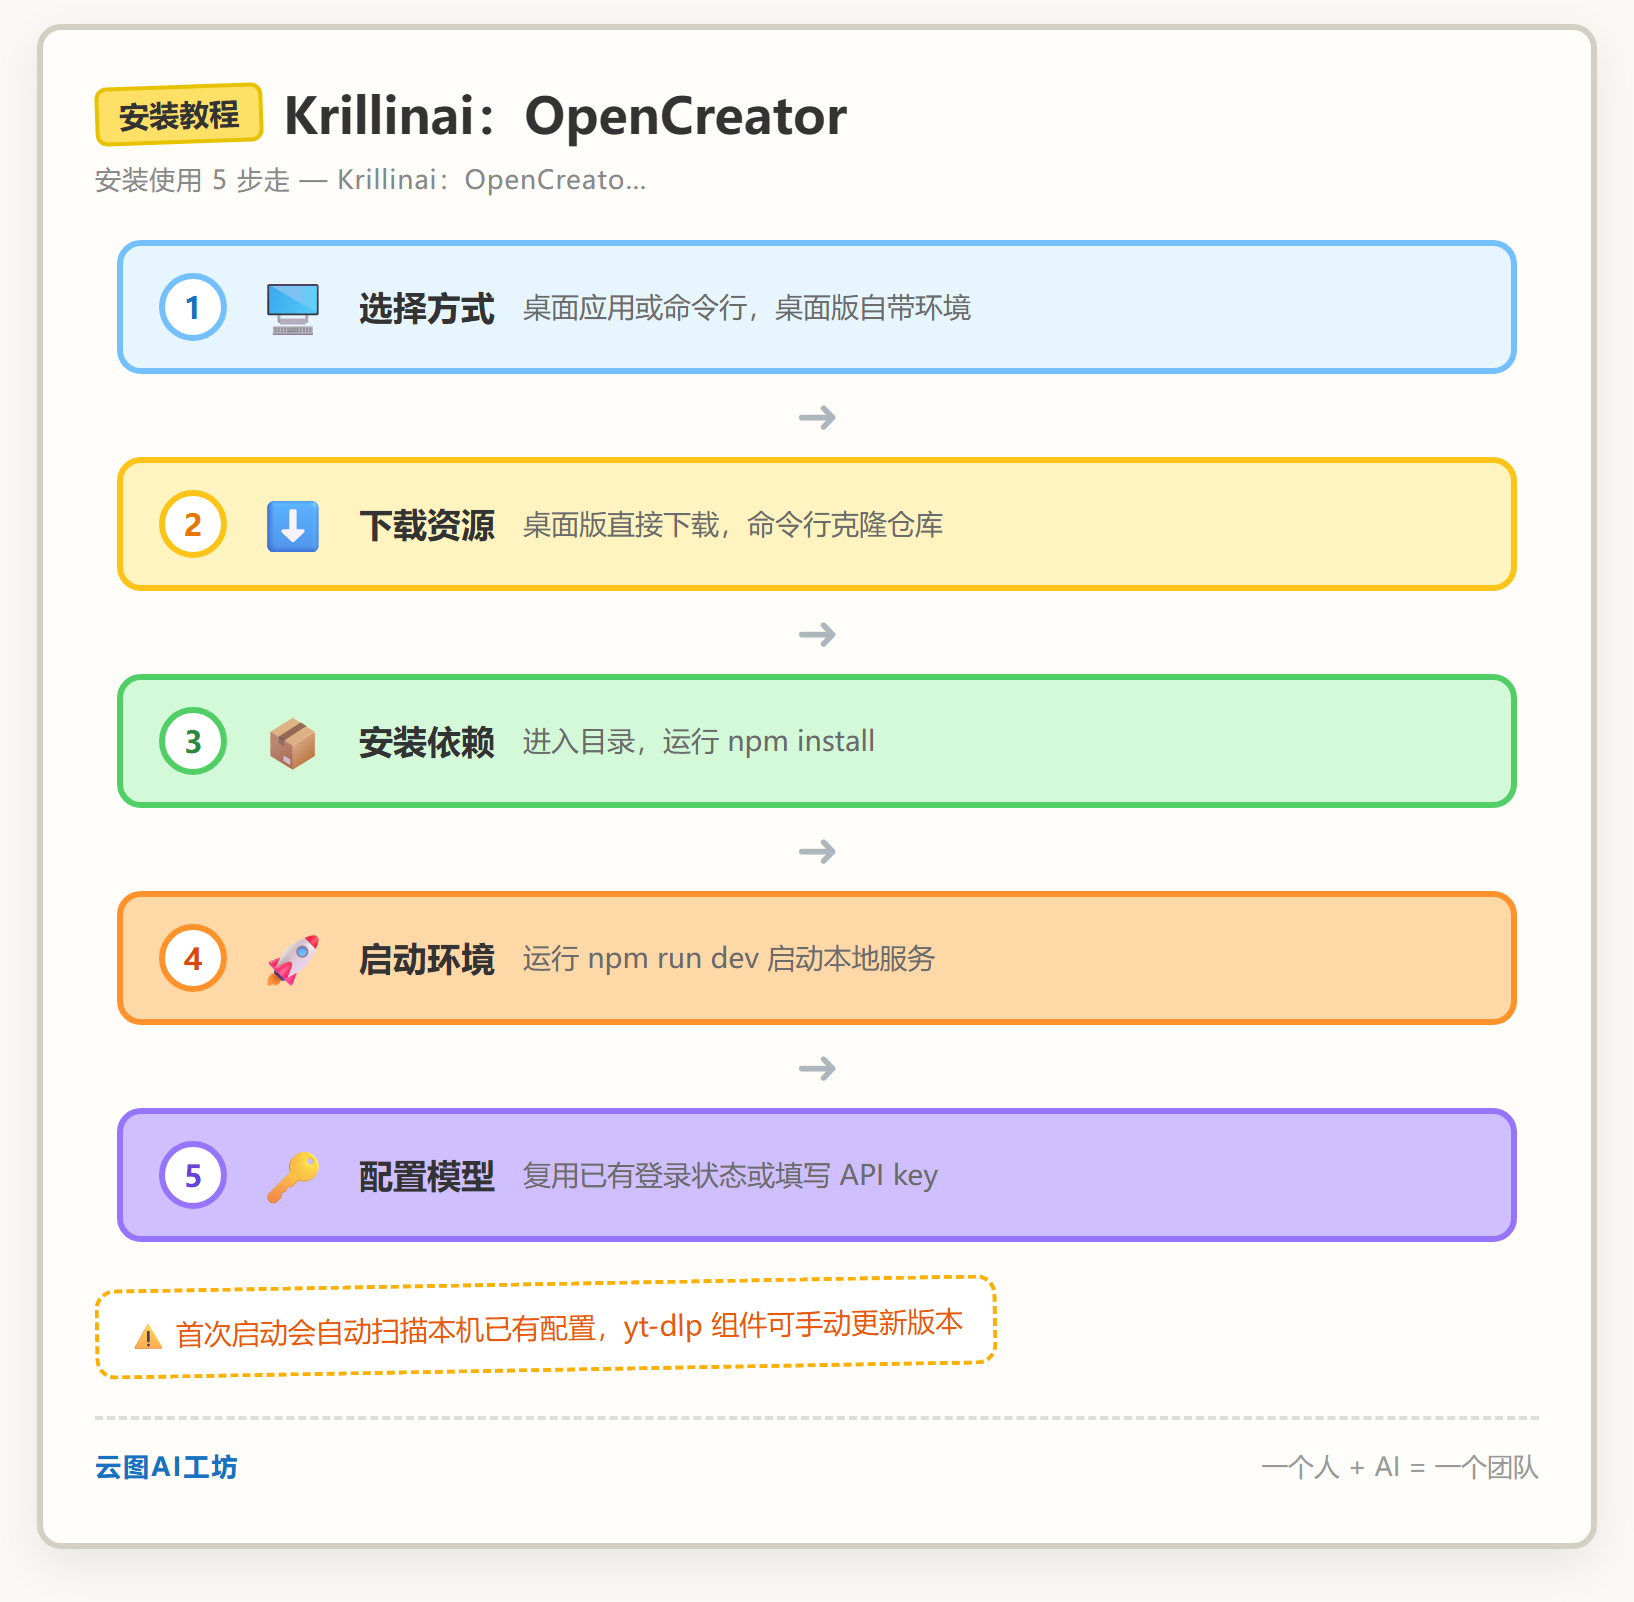This screenshot has width=1634, height=1602.
Task: Click the package box icon in step 3
Action: pos(293,742)
